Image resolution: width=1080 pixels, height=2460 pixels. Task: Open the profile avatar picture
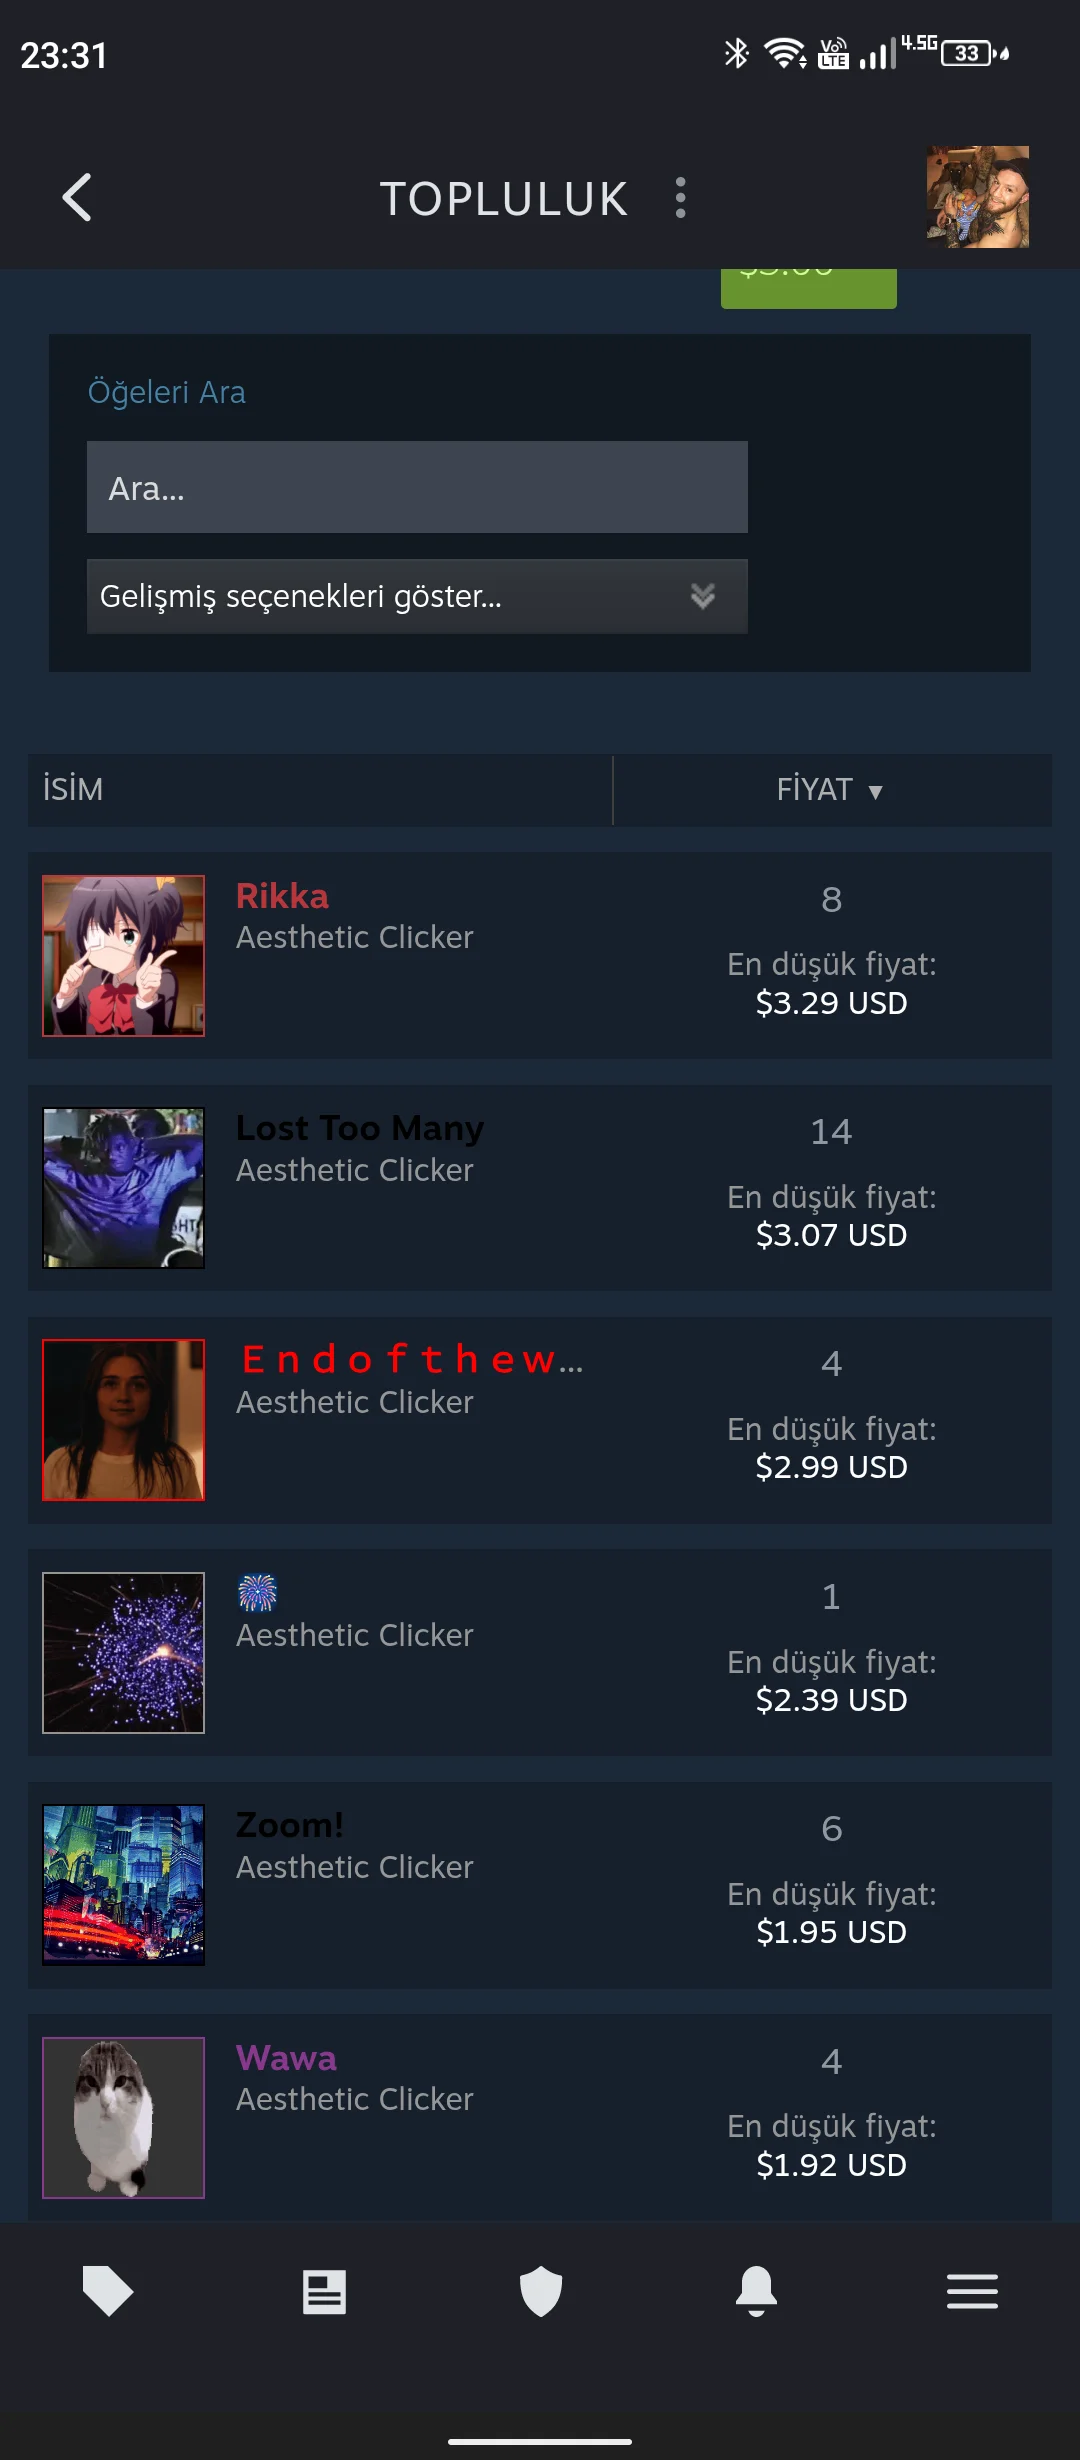977,197
